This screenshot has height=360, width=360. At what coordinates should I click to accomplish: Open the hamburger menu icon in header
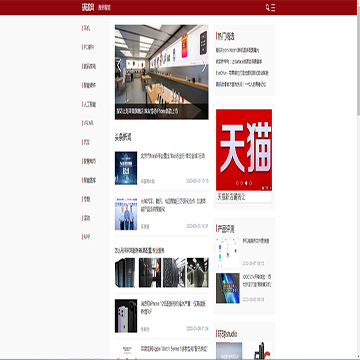(x=273, y=8)
